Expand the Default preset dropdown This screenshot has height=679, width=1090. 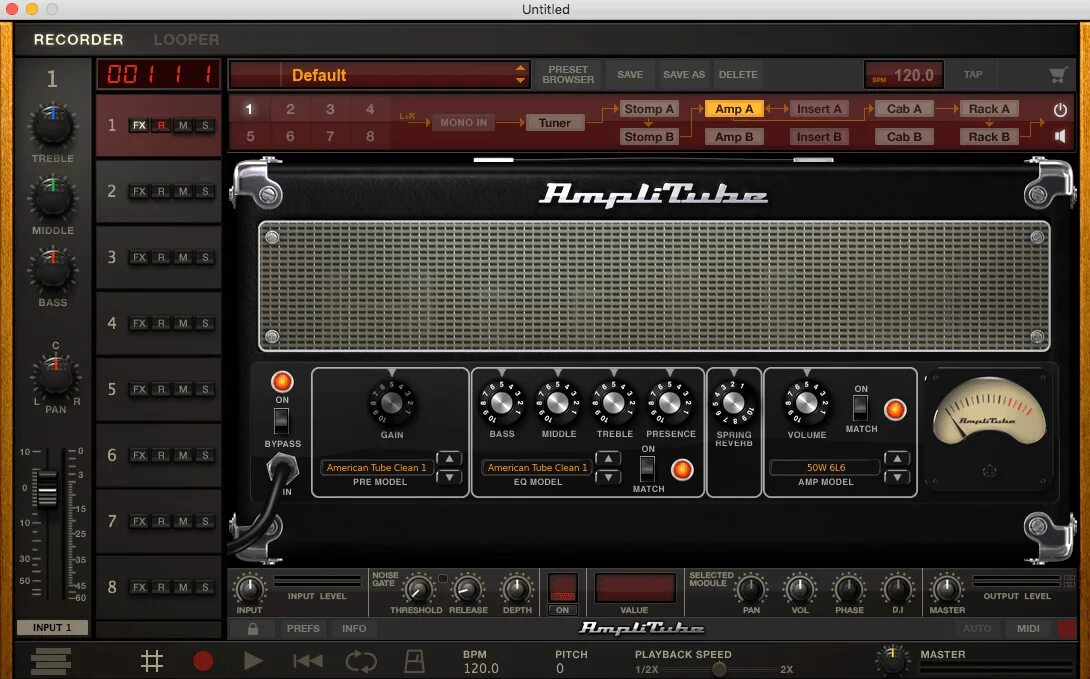pyautogui.click(x=519, y=74)
